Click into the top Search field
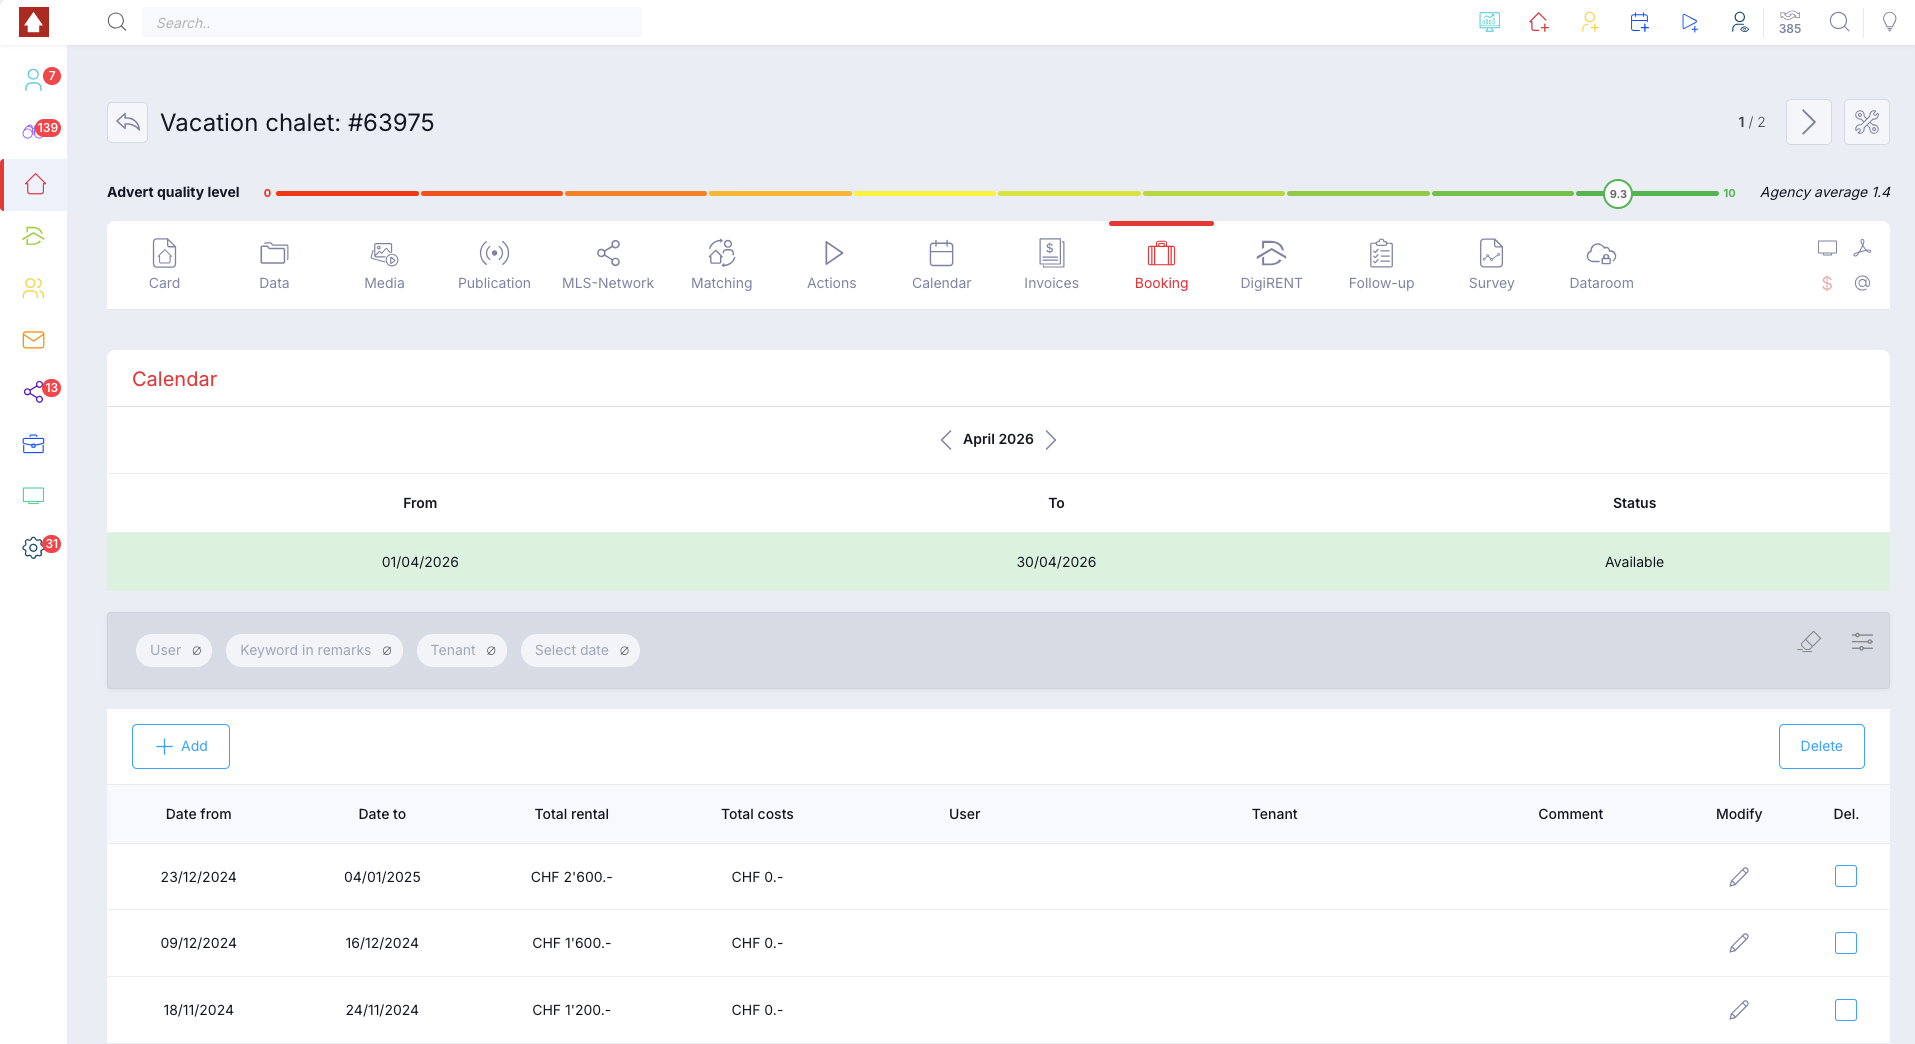Image resolution: width=1915 pixels, height=1044 pixels. pyautogui.click(x=392, y=22)
